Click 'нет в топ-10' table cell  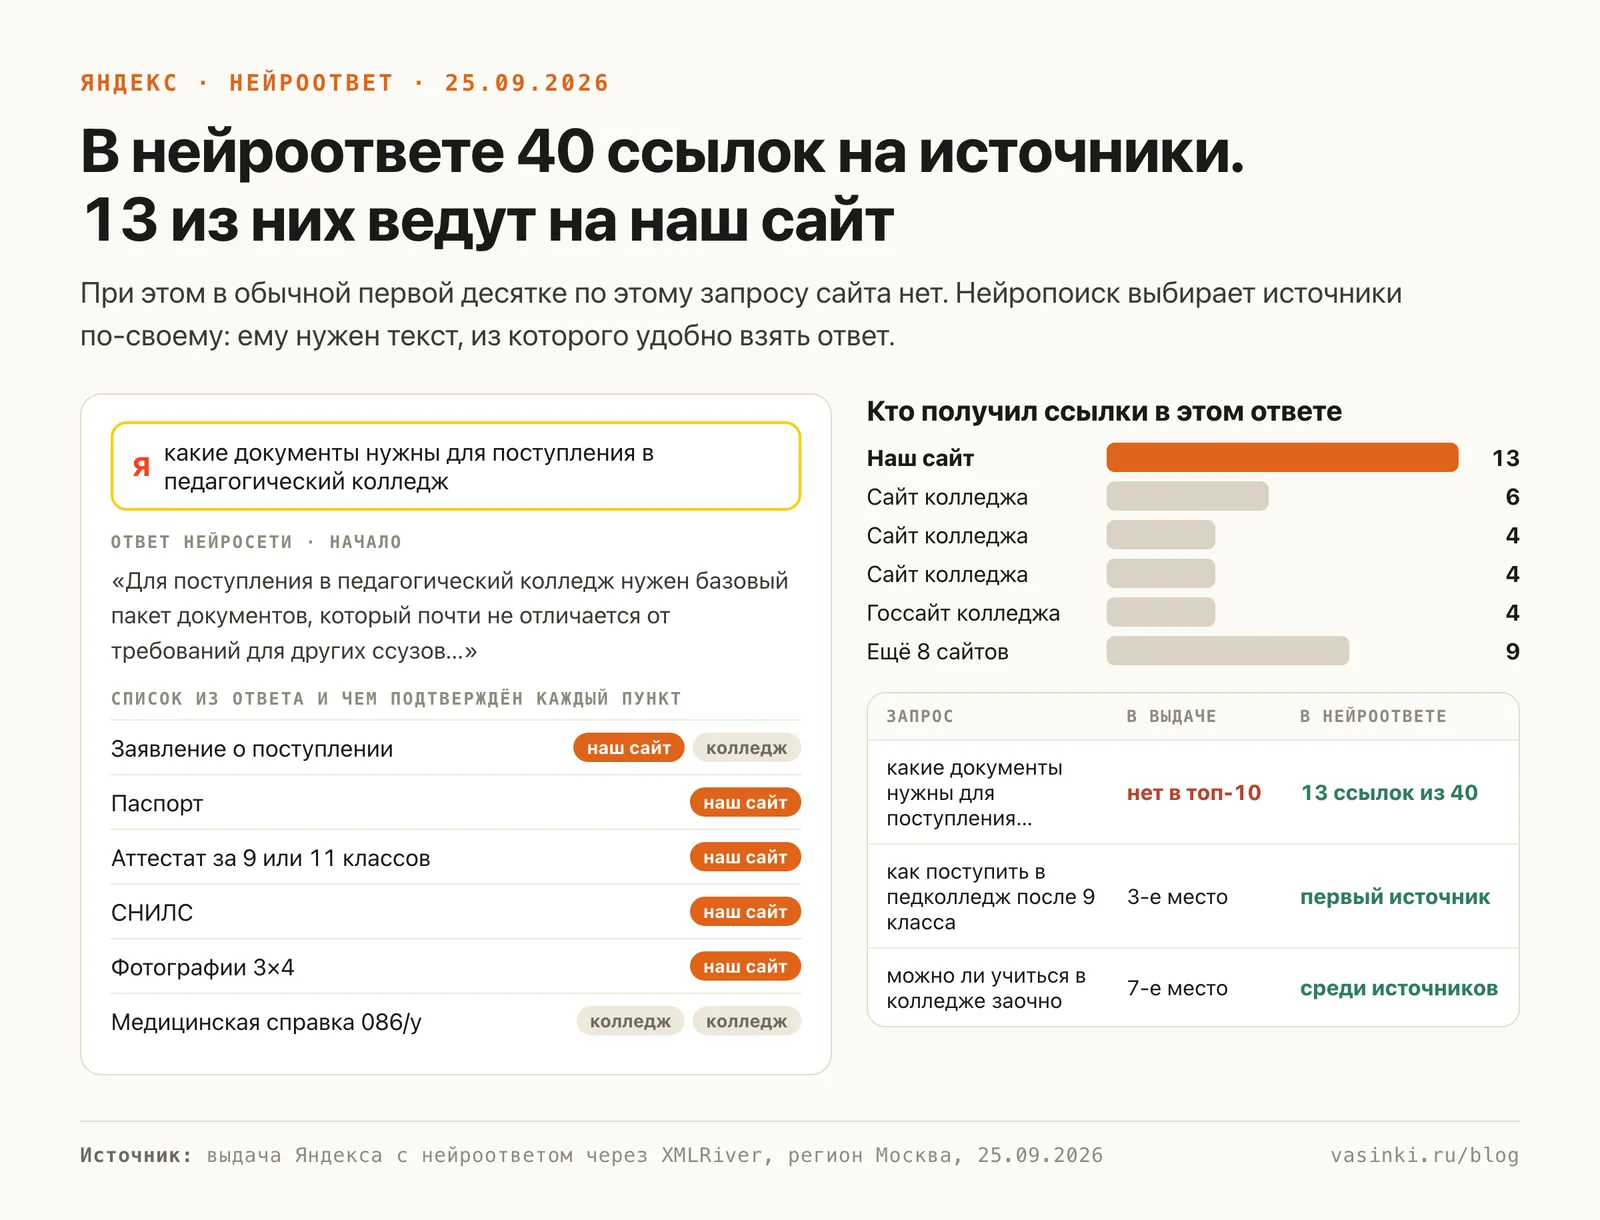pyautogui.click(x=1194, y=793)
